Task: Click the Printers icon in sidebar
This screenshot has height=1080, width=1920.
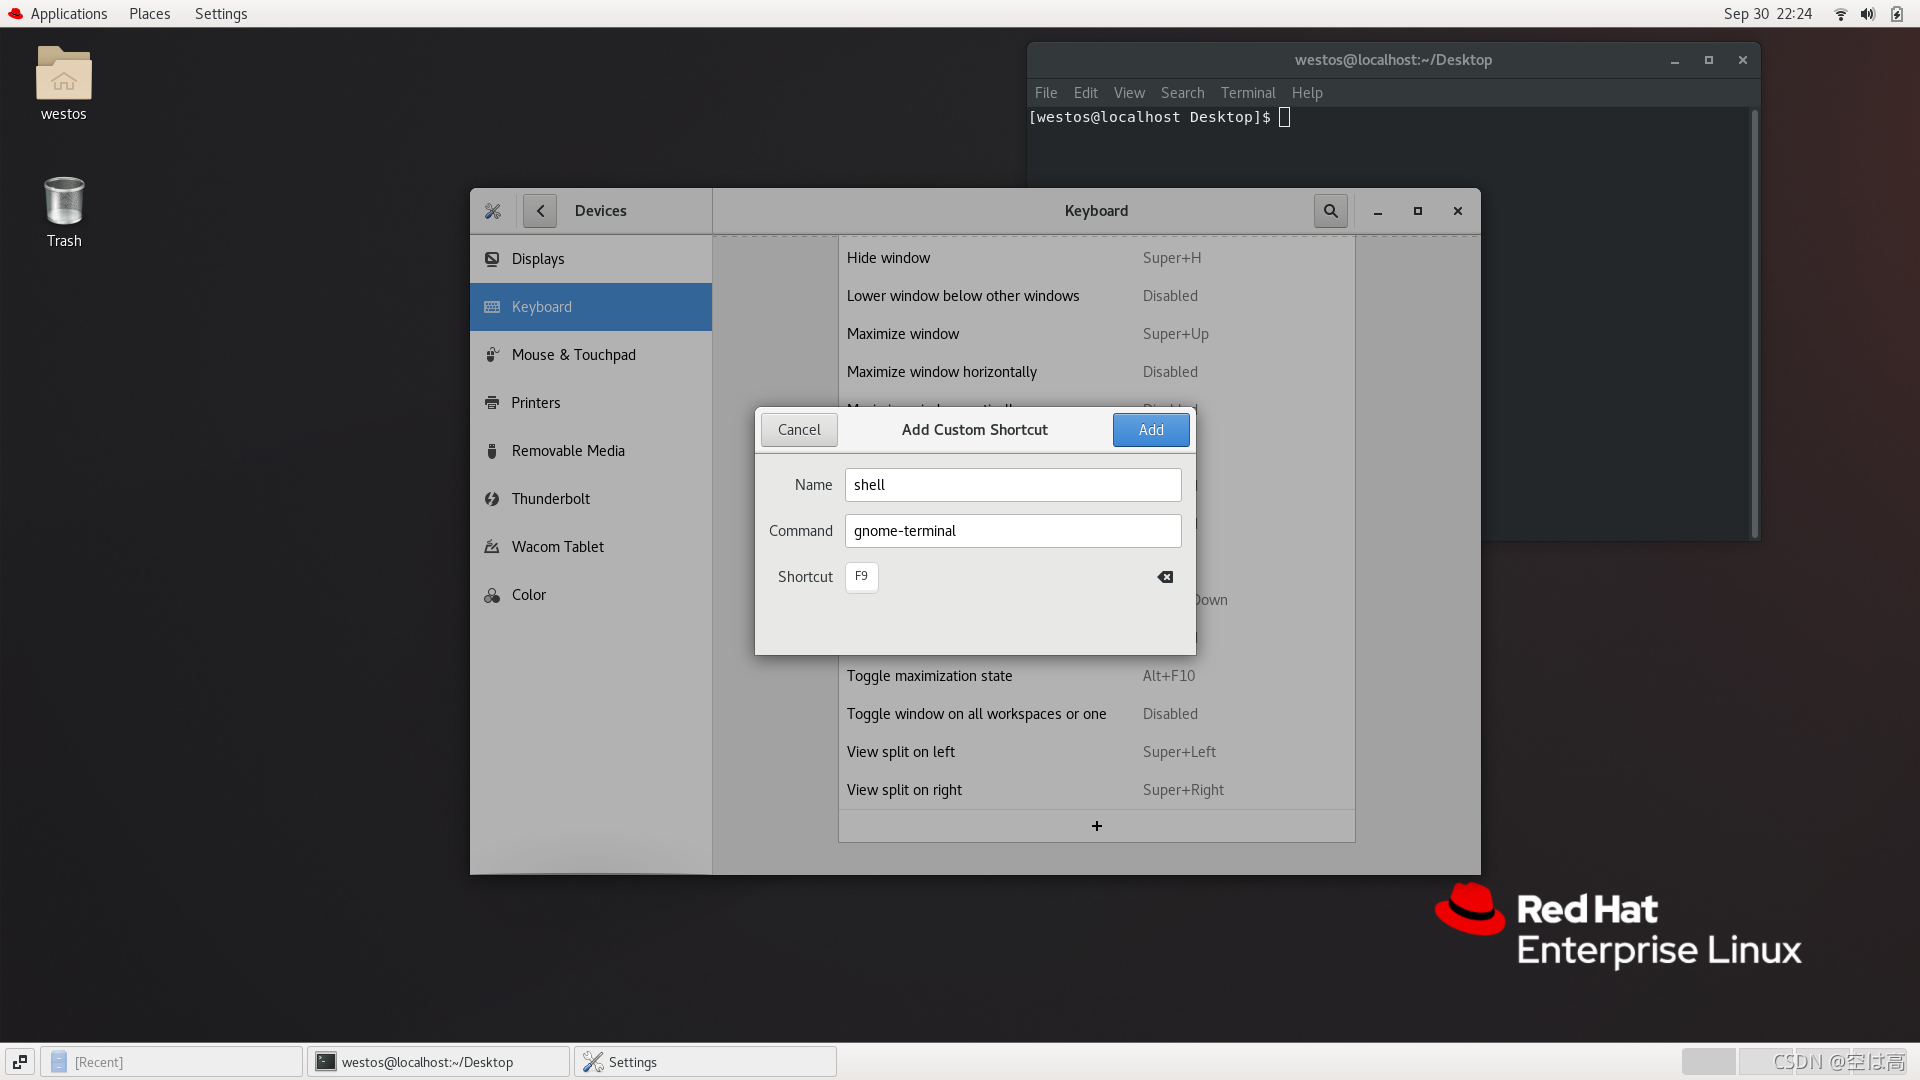Action: click(x=492, y=403)
